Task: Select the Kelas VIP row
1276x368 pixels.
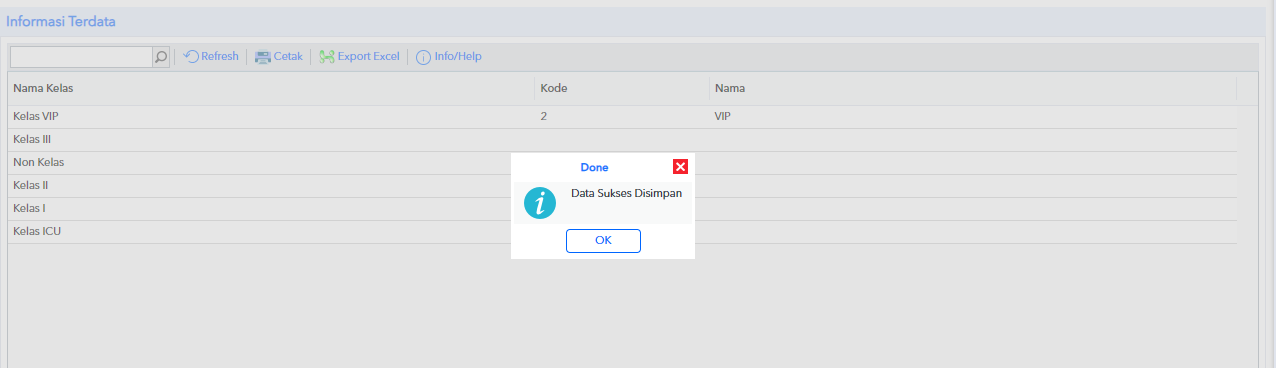Action: 622,116
